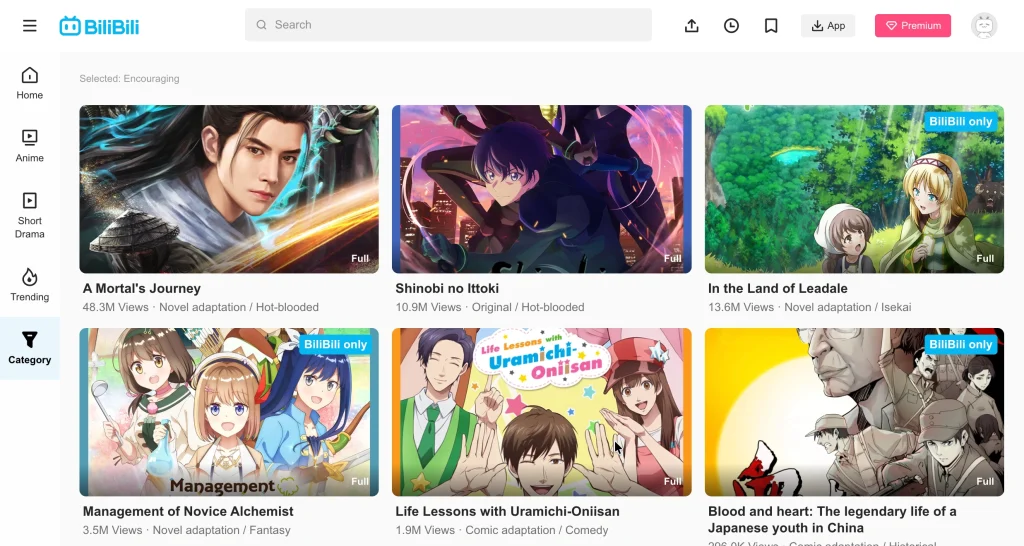The height and width of the screenshot is (546, 1024).
Task: Click '10.9M Views · Original / Hot-blooded' text
Action: [490, 307]
